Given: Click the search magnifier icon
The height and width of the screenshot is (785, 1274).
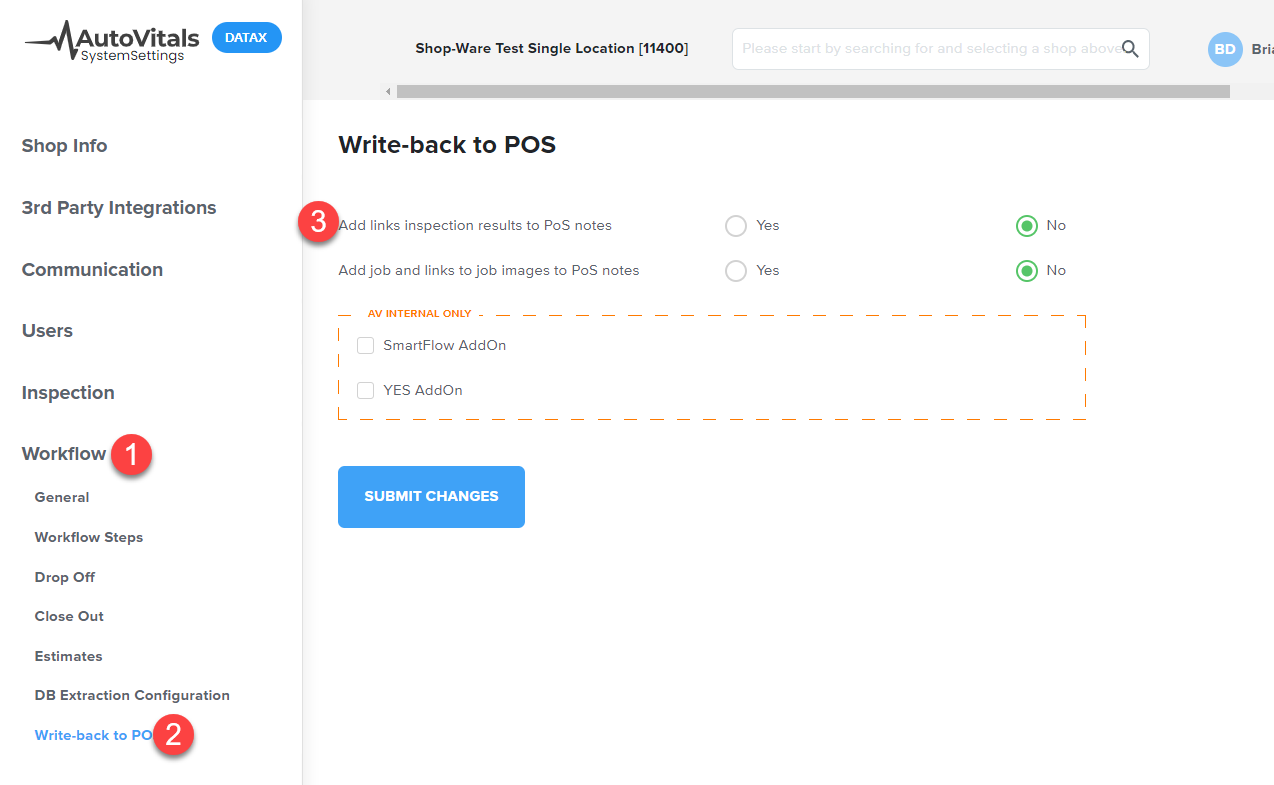Looking at the screenshot, I should pos(1130,49).
